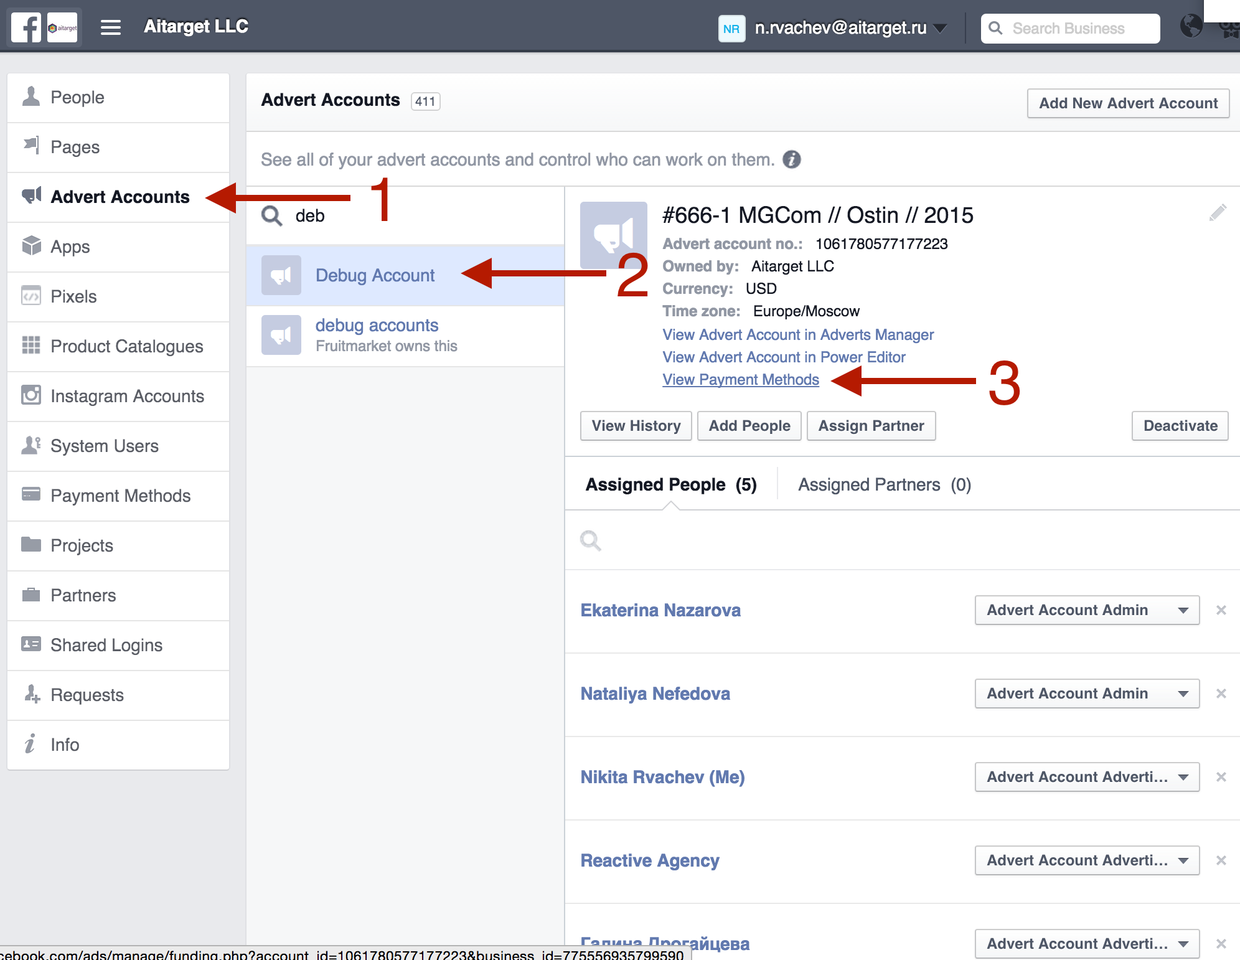Click the Payment Methods card icon
Viewport: 1240px width, 960px height.
(x=31, y=494)
